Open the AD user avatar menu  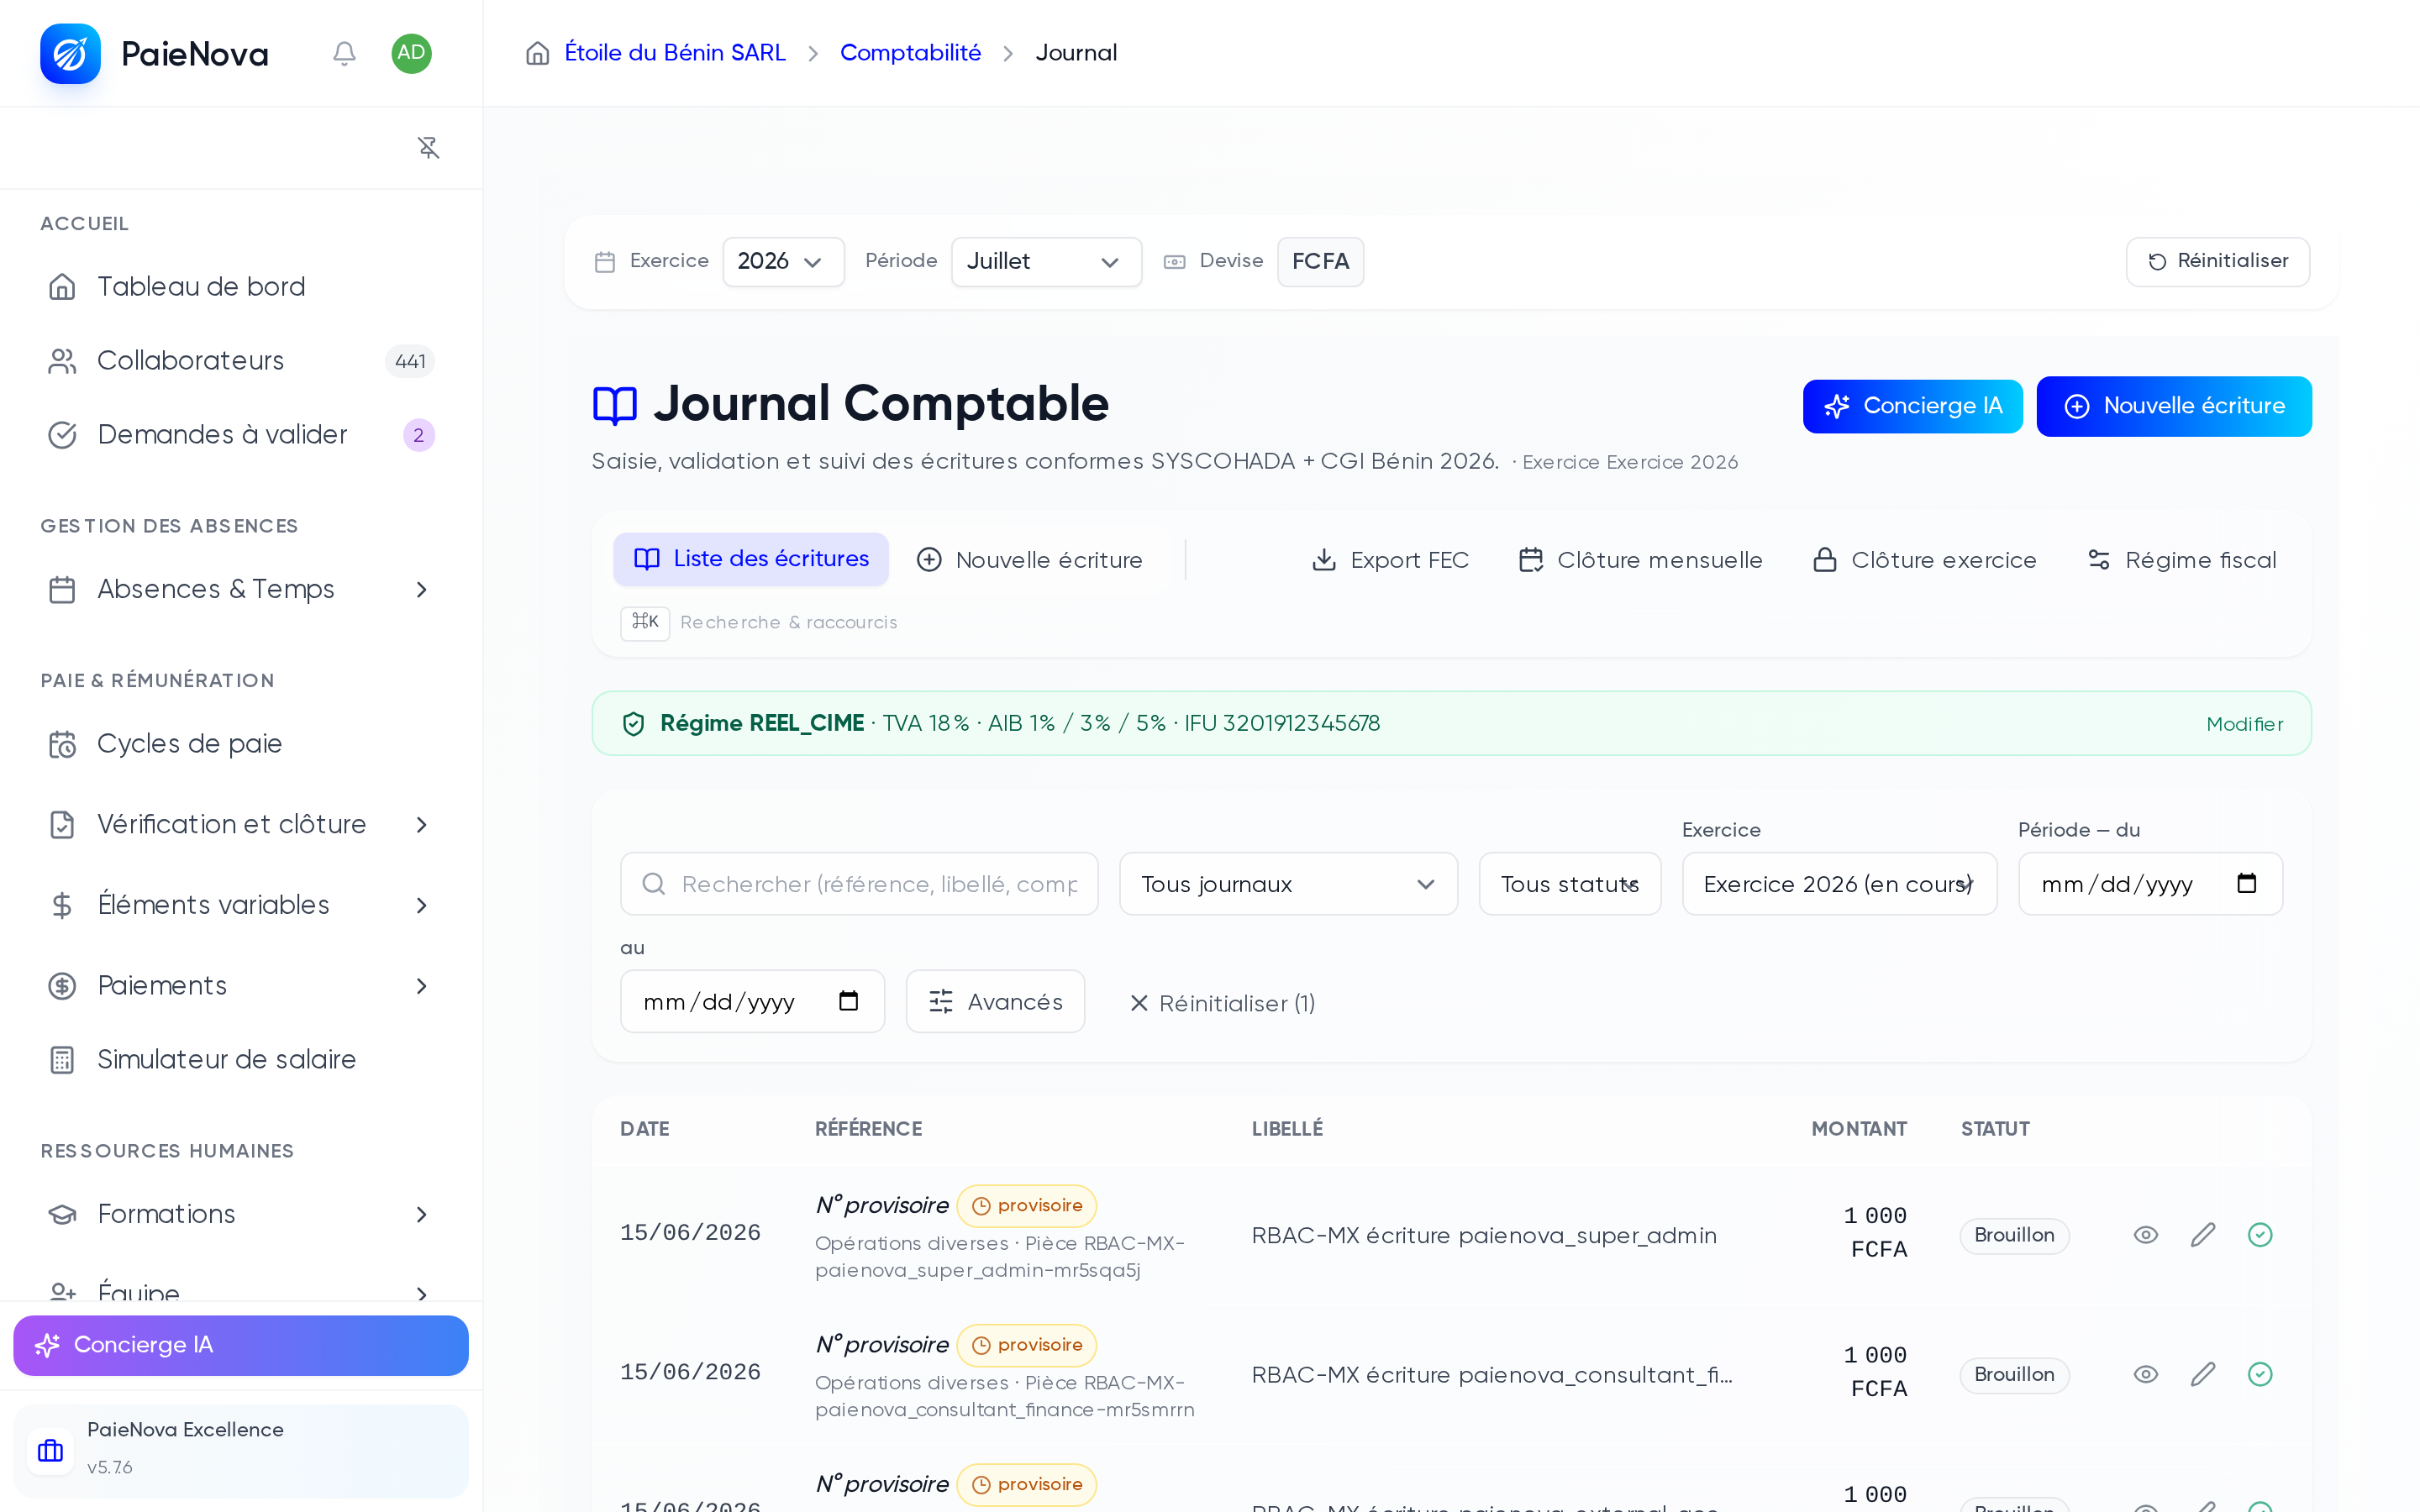(411, 53)
